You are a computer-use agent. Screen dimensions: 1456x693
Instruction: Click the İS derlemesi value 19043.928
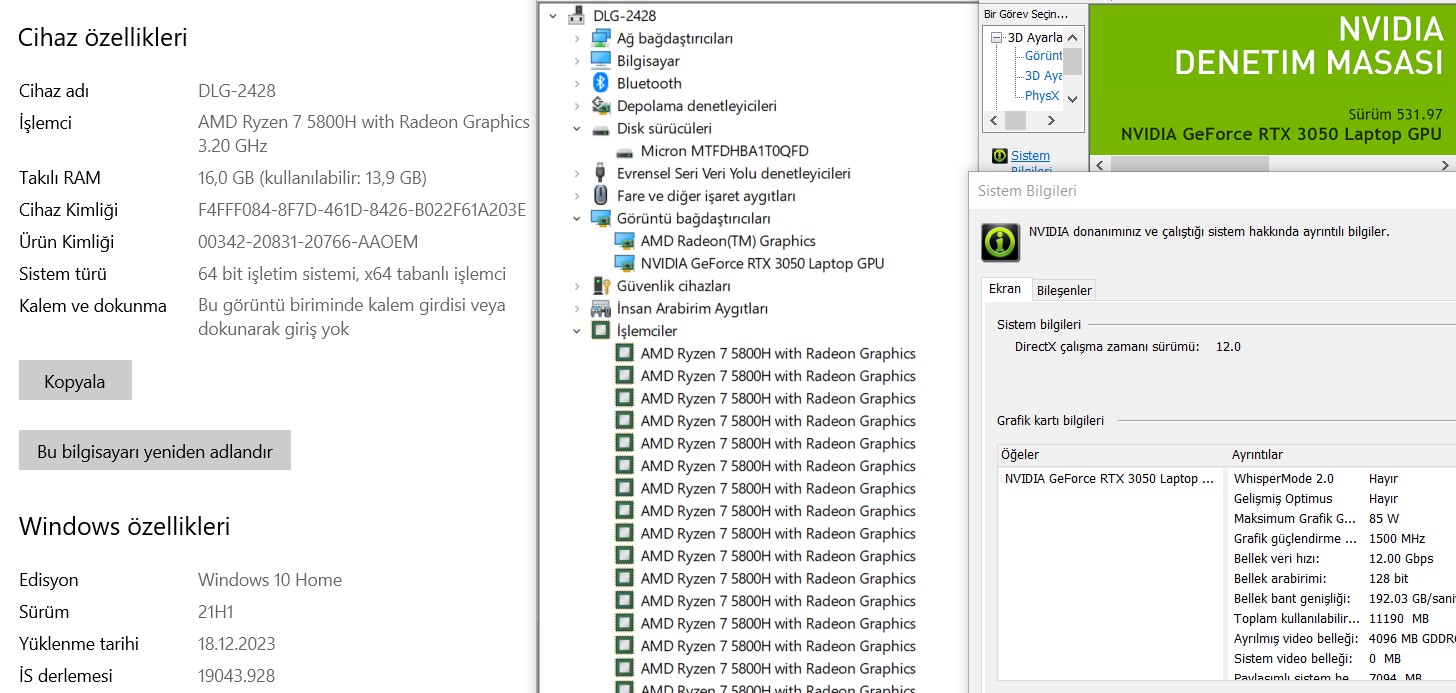pyautogui.click(x=236, y=676)
